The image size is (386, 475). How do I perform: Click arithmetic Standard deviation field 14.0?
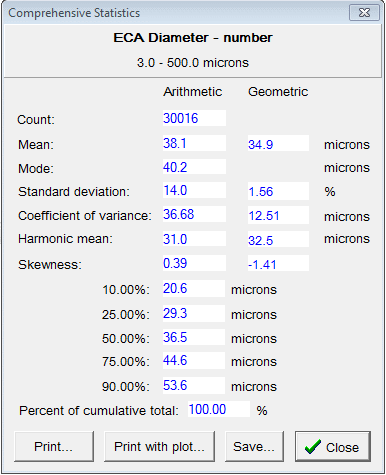(194, 190)
